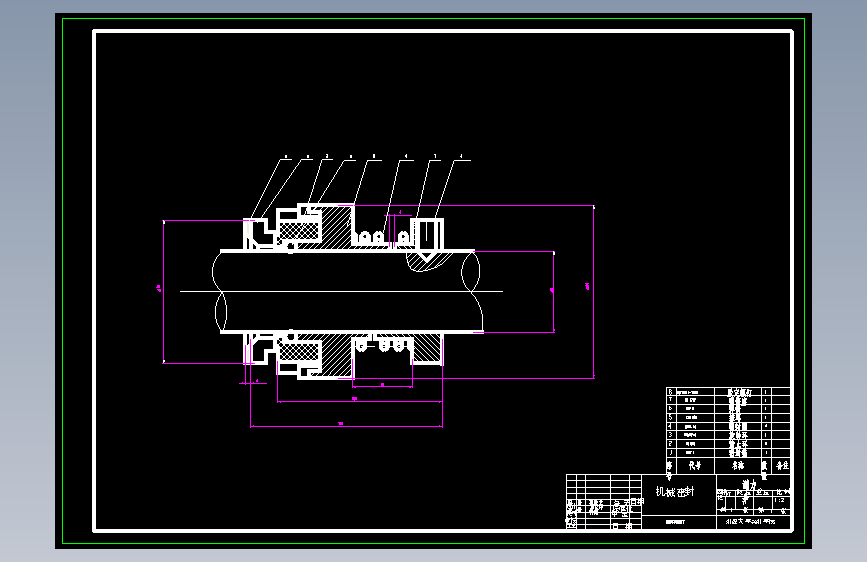Viewport: 867px width, 562px height.
Task: Select the "名称" header cell in parts list
Action: point(738,466)
